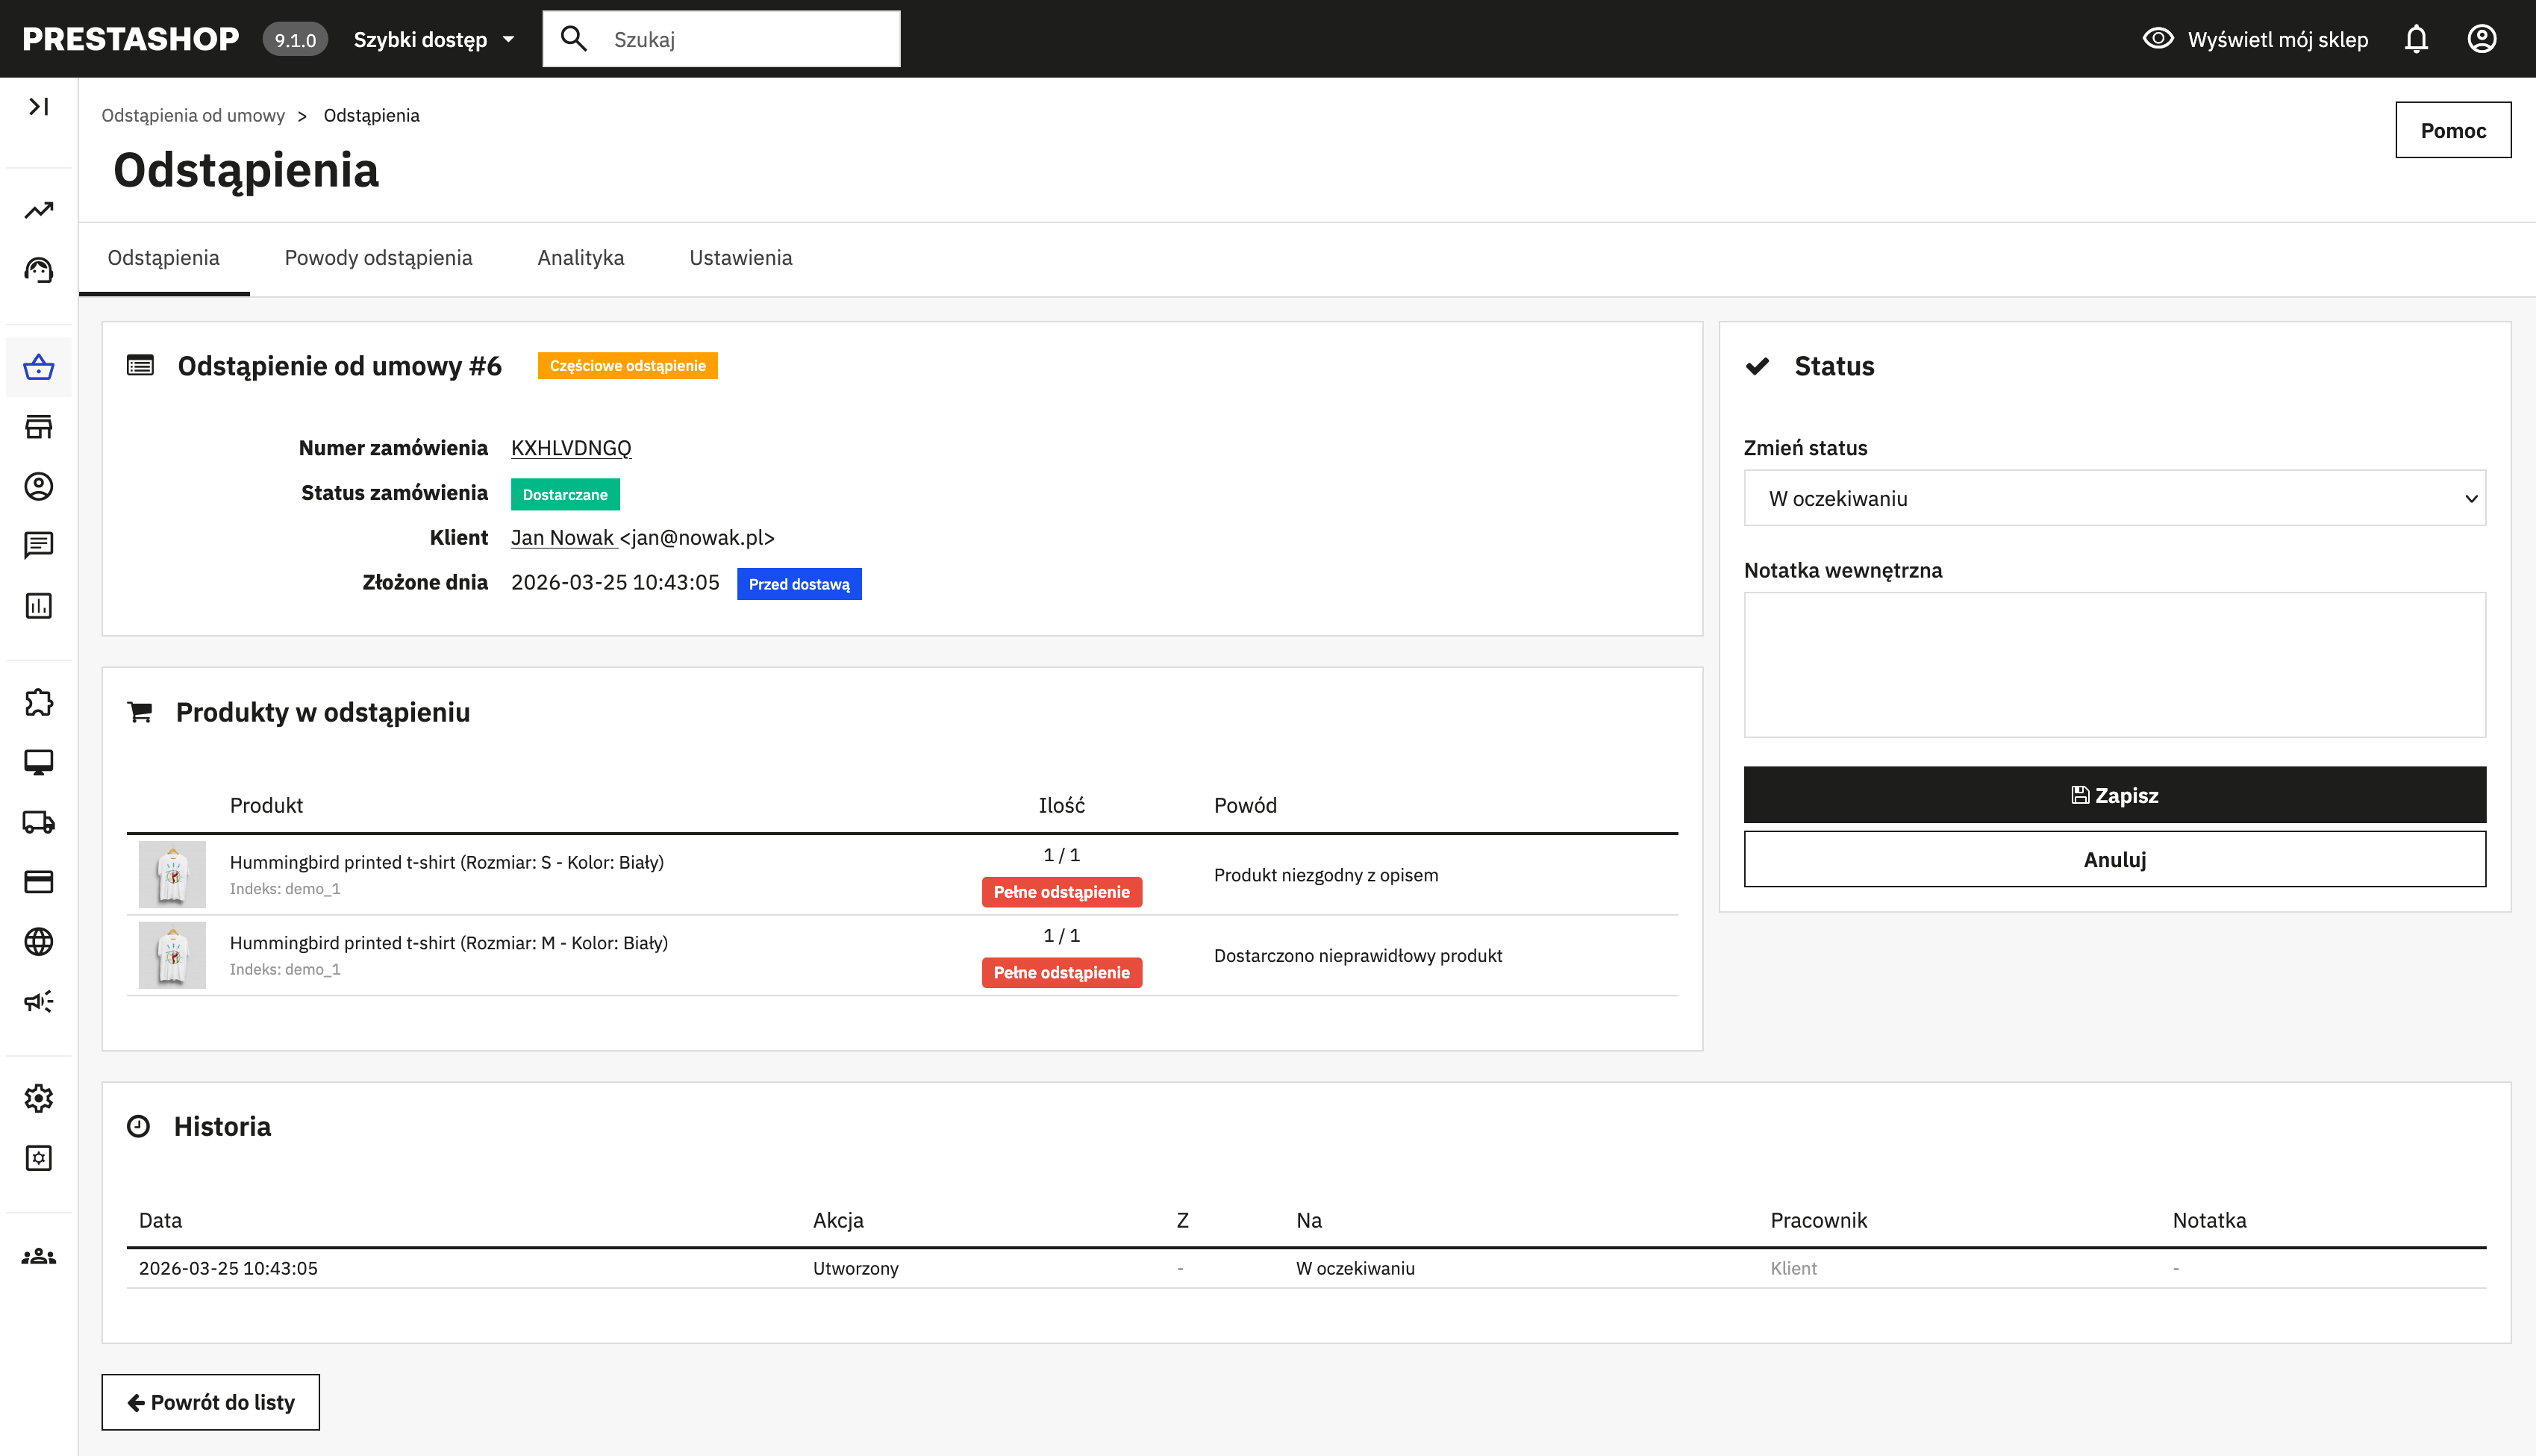Open order link KXHLVDNGQ
This screenshot has height=1456, width=2536.
[x=571, y=448]
